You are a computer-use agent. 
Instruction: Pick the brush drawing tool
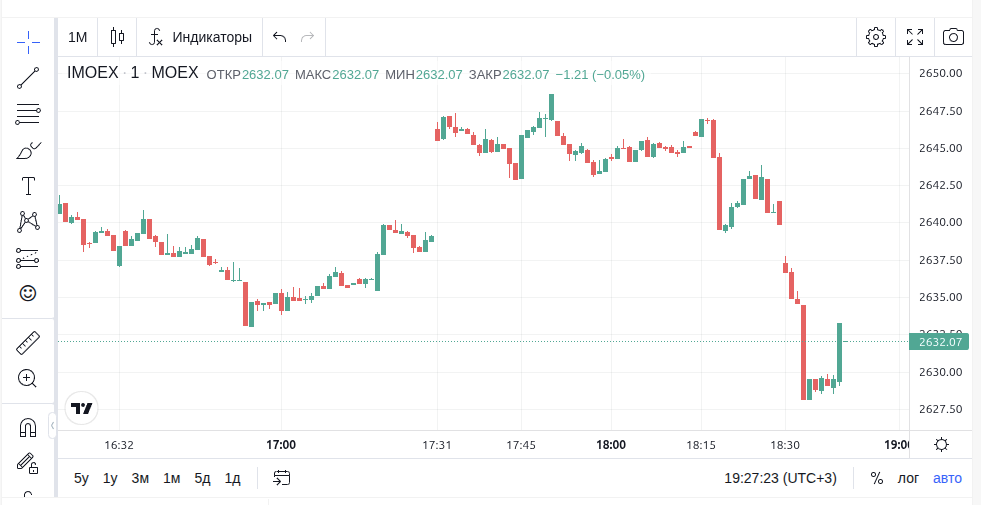click(28, 151)
